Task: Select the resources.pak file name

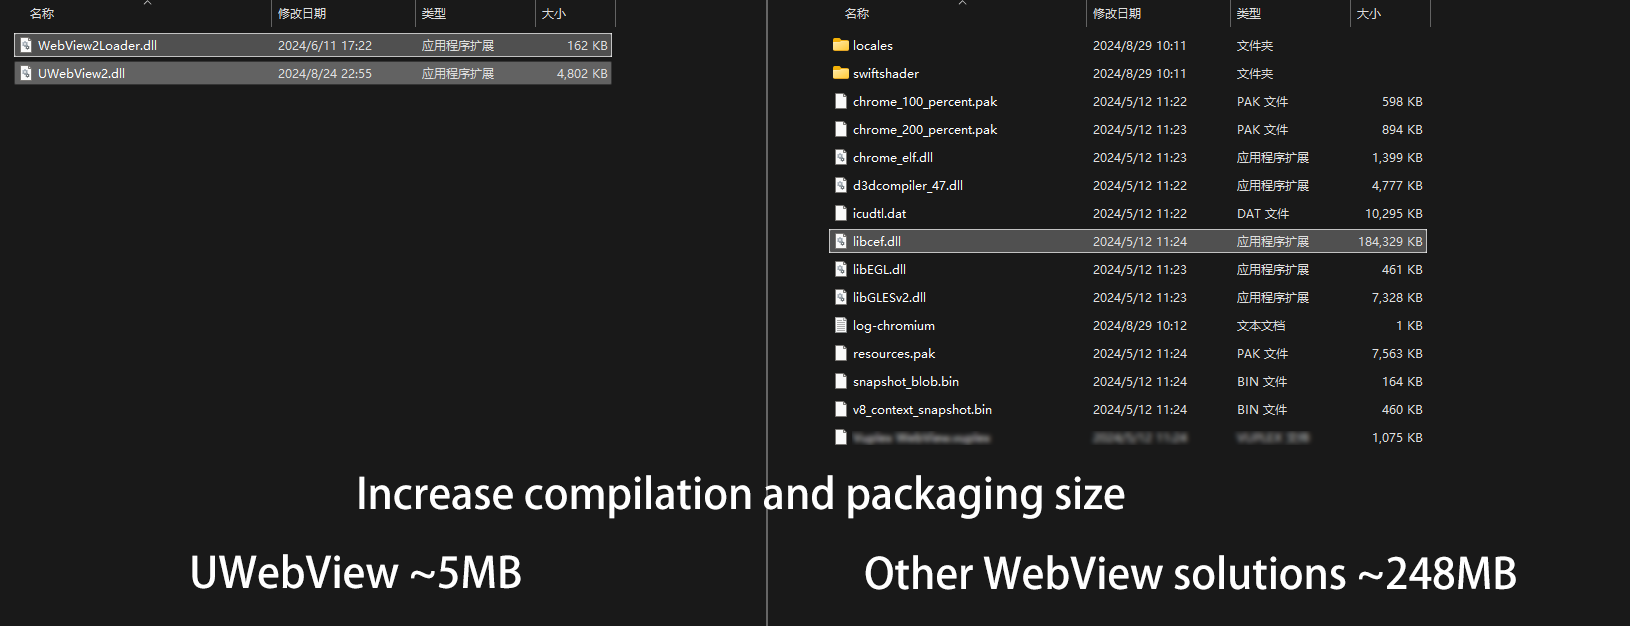Action: coord(894,354)
